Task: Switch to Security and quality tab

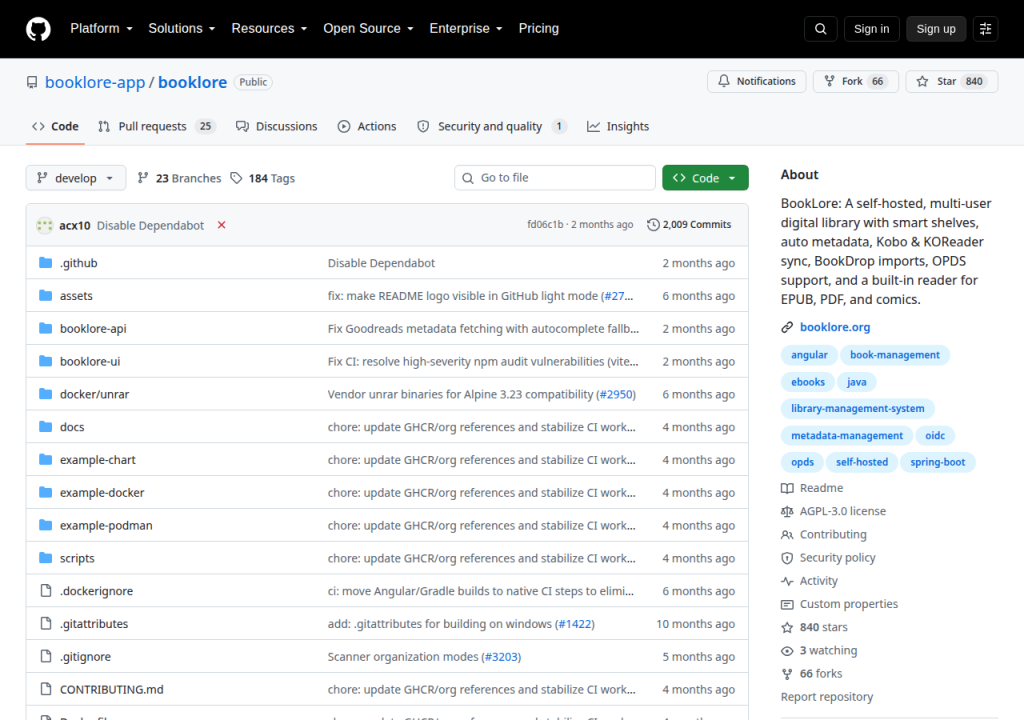Action: [x=492, y=127]
